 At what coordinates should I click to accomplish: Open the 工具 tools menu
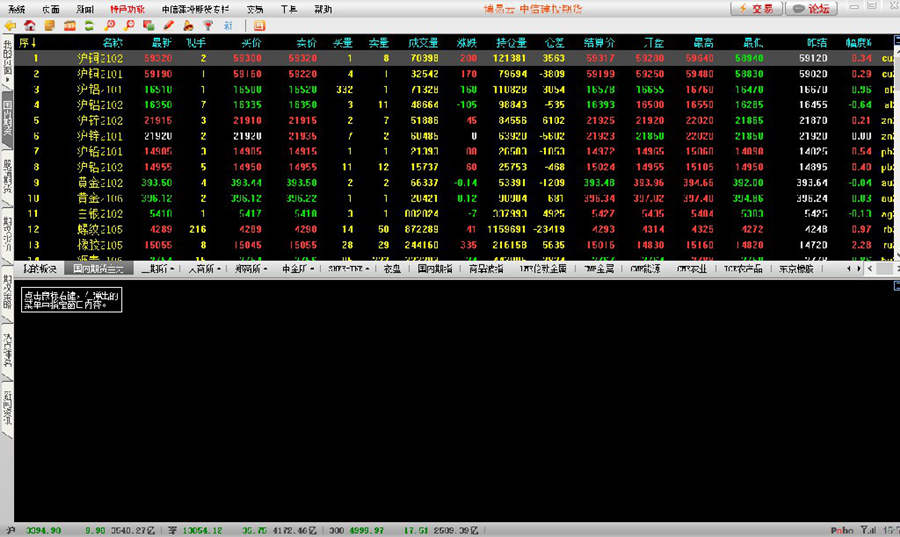coord(288,9)
